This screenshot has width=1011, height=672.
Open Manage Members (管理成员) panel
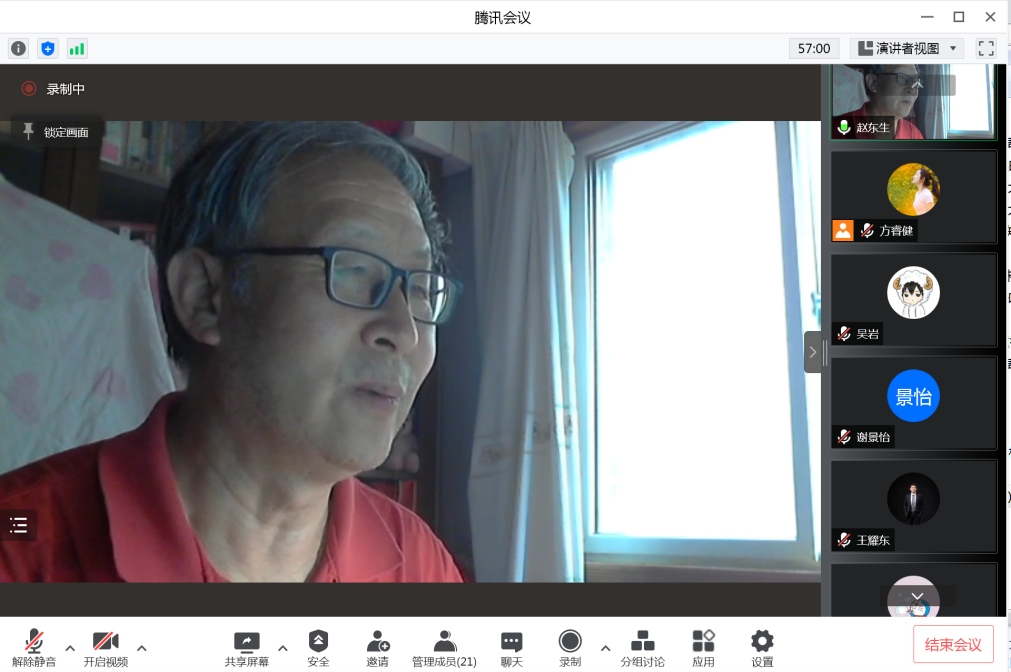point(444,647)
